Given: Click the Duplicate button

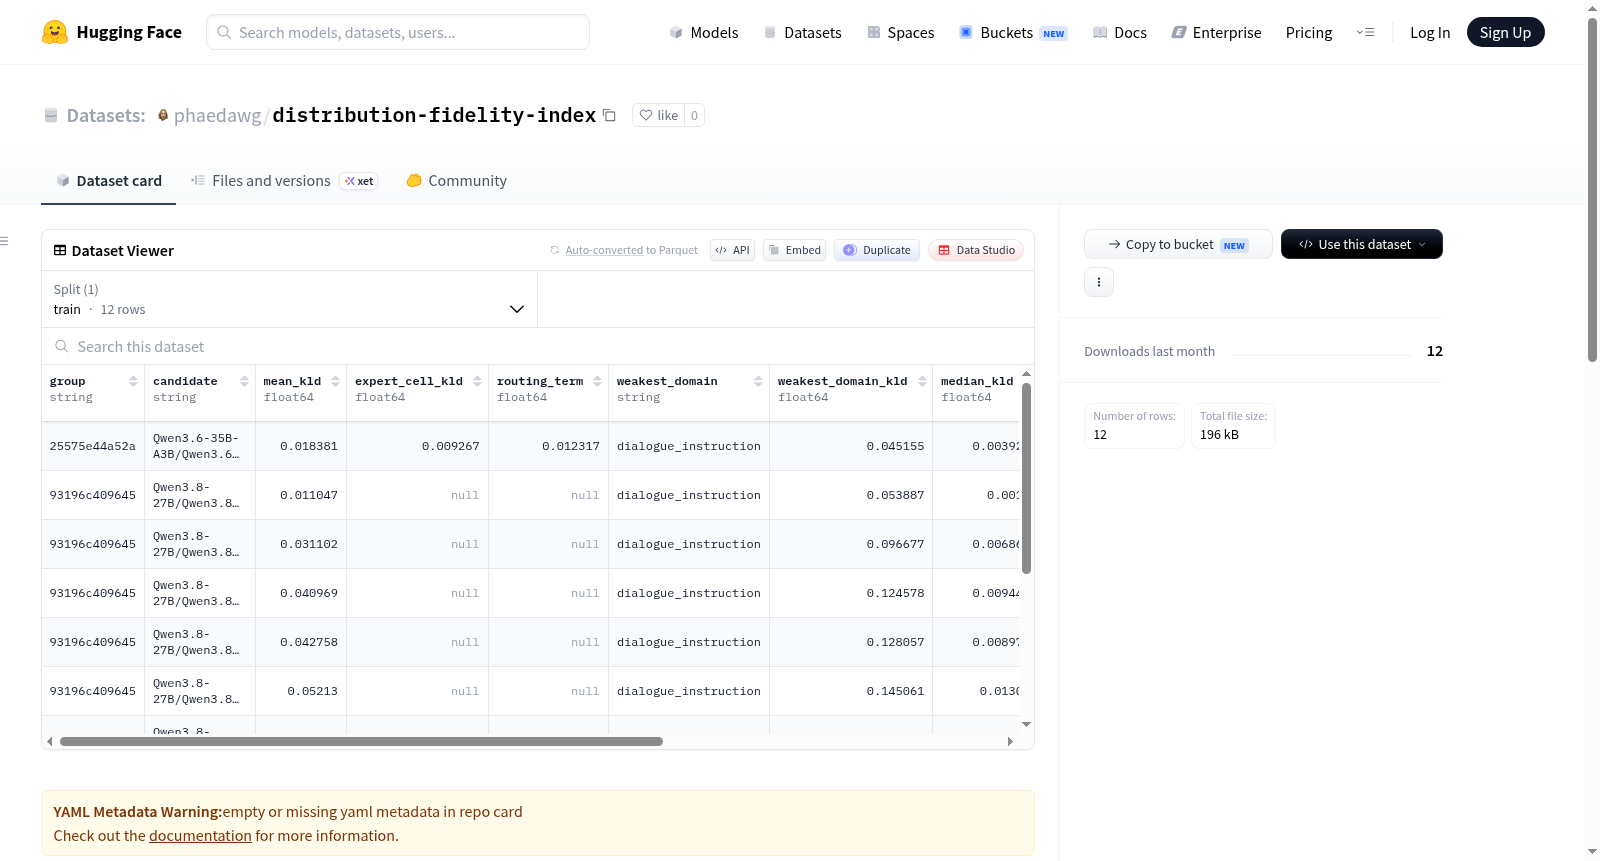Looking at the screenshot, I should click(x=877, y=250).
